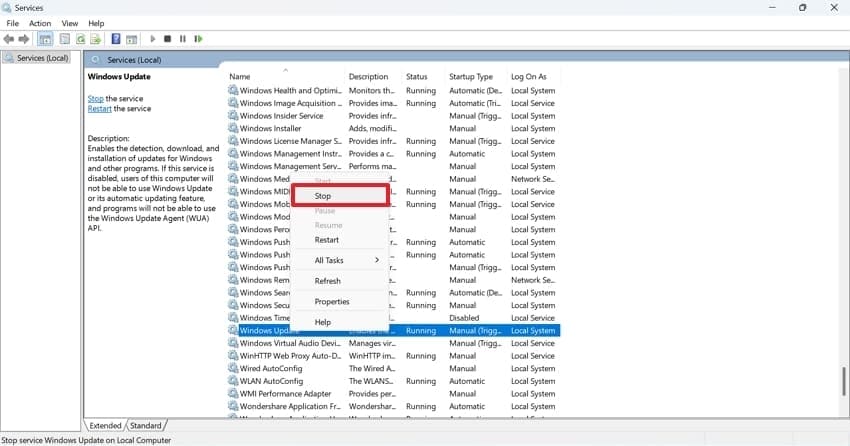Select the WLAN AutoConfig service row
The image size is (850, 446).
point(394,381)
